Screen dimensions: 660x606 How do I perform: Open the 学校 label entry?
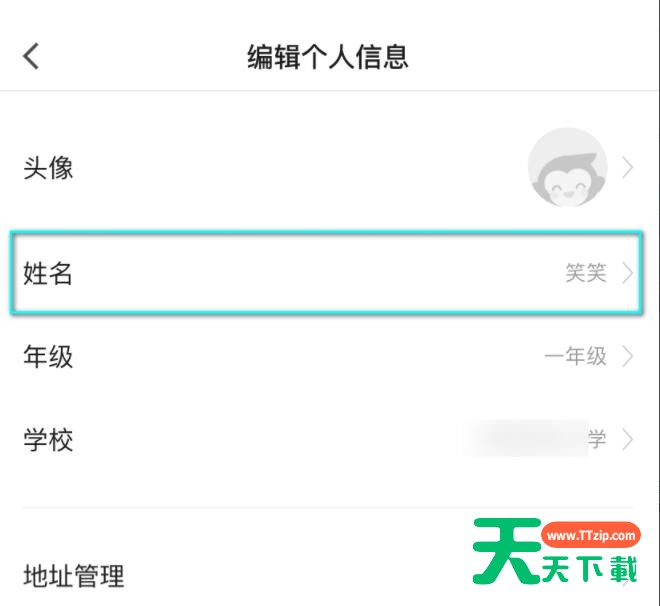(48, 439)
